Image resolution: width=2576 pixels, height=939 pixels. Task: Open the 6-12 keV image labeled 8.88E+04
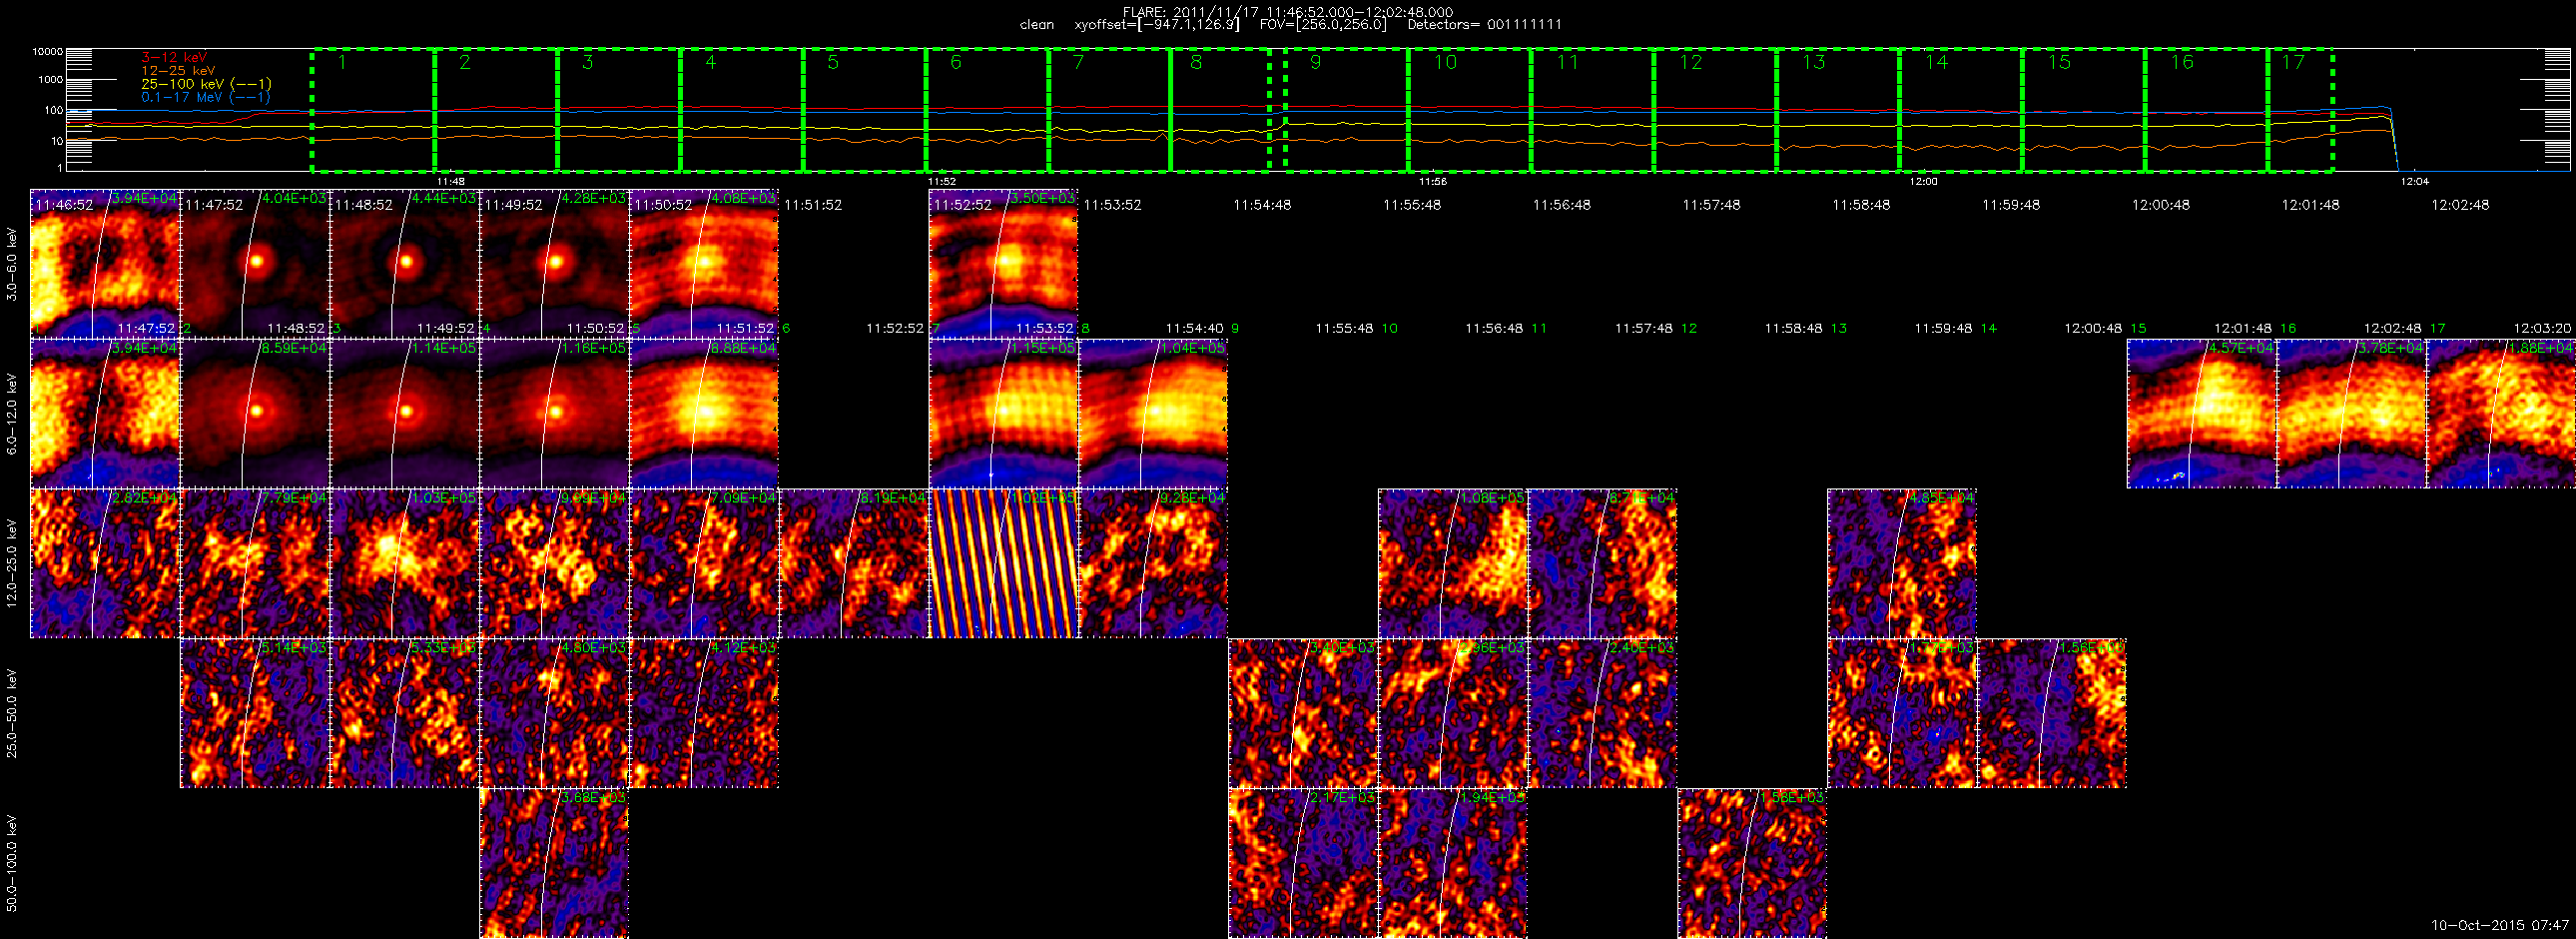pyautogui.click(x=704, y=413)
